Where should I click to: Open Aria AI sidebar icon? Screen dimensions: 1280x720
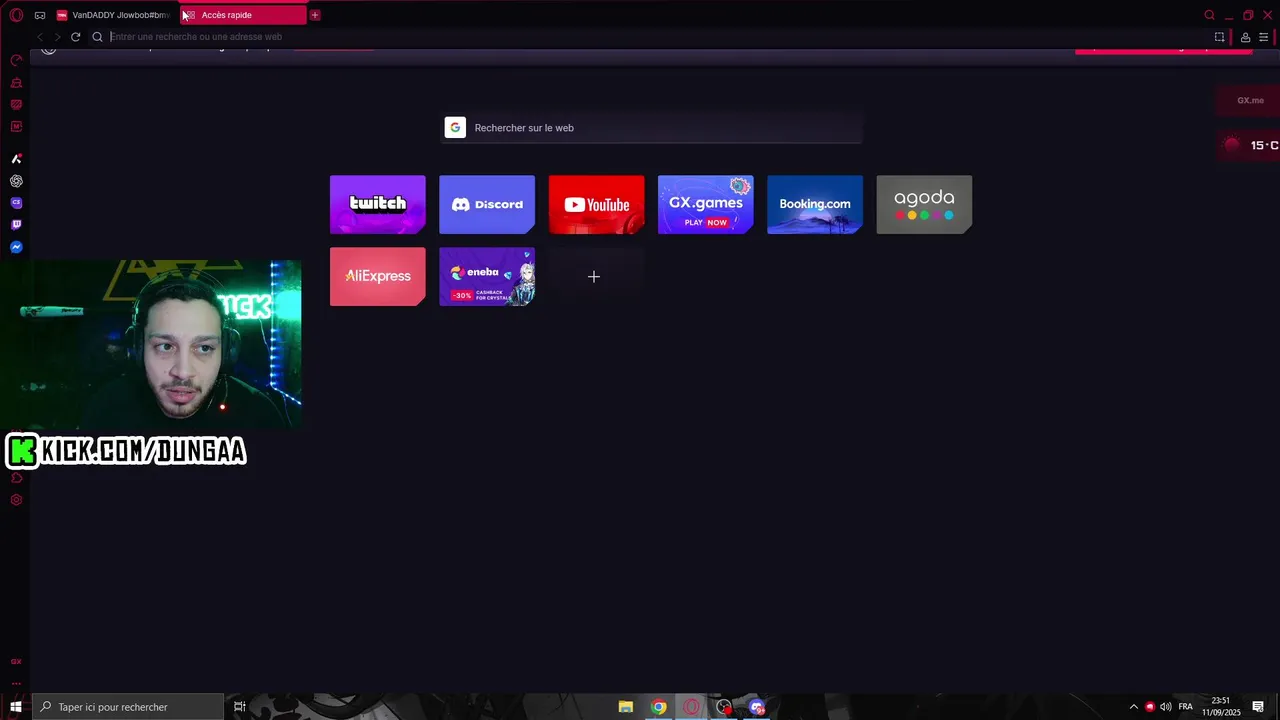click(x=16, y=159)
